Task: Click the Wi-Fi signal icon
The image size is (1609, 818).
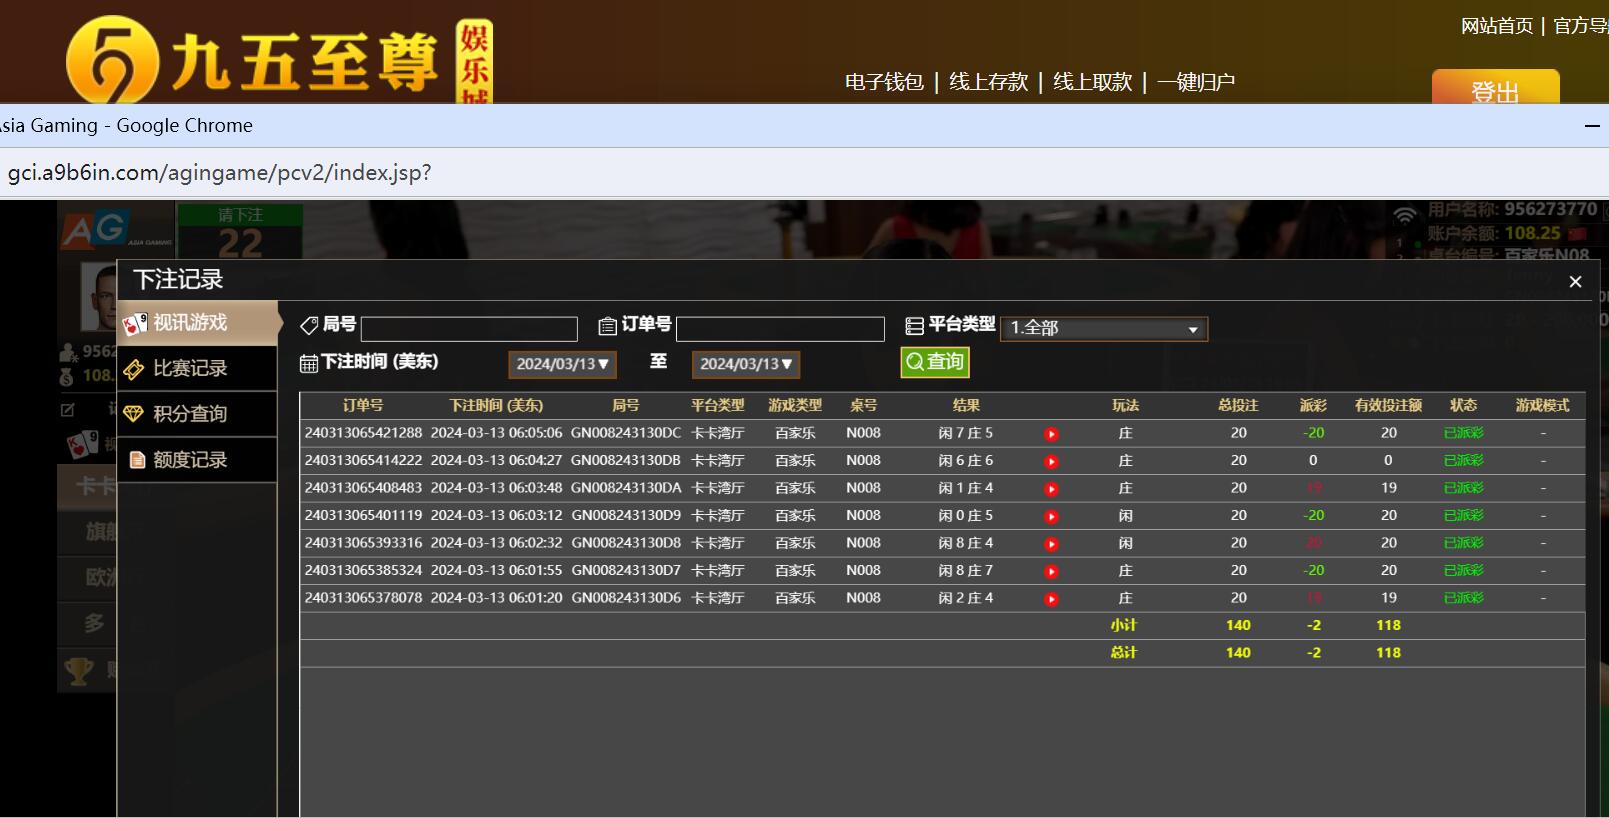Action: [1405, 214]
